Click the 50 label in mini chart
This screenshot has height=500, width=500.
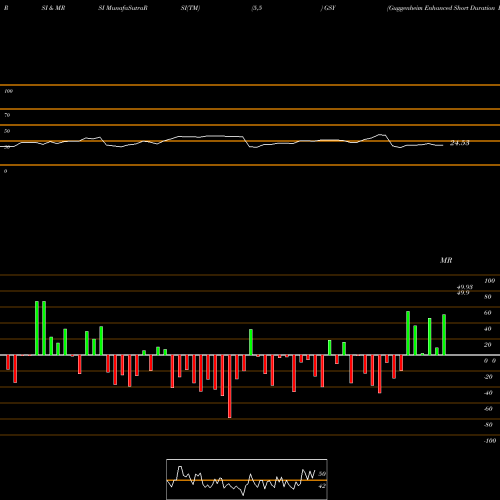click(x=322, y=474)
